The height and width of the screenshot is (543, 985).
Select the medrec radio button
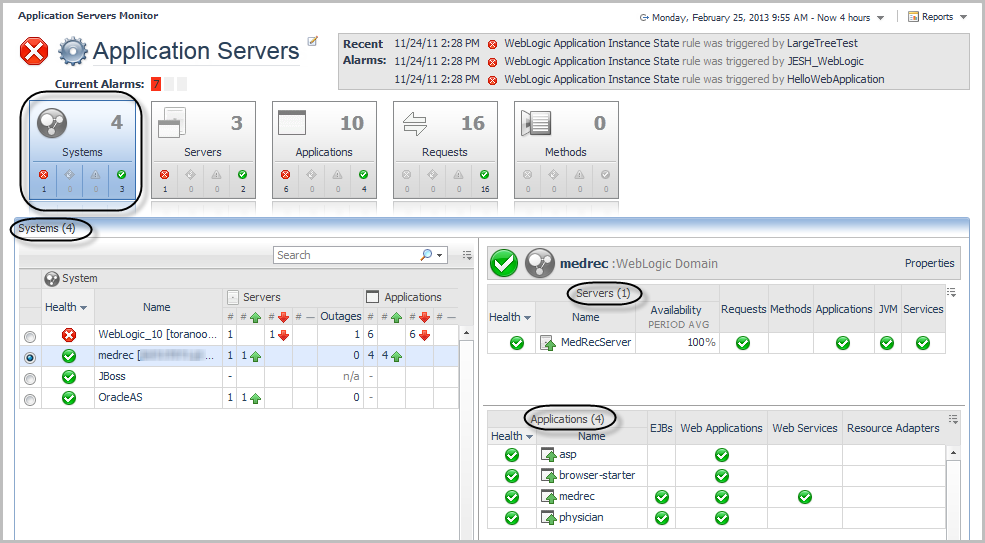click(30, 358)
